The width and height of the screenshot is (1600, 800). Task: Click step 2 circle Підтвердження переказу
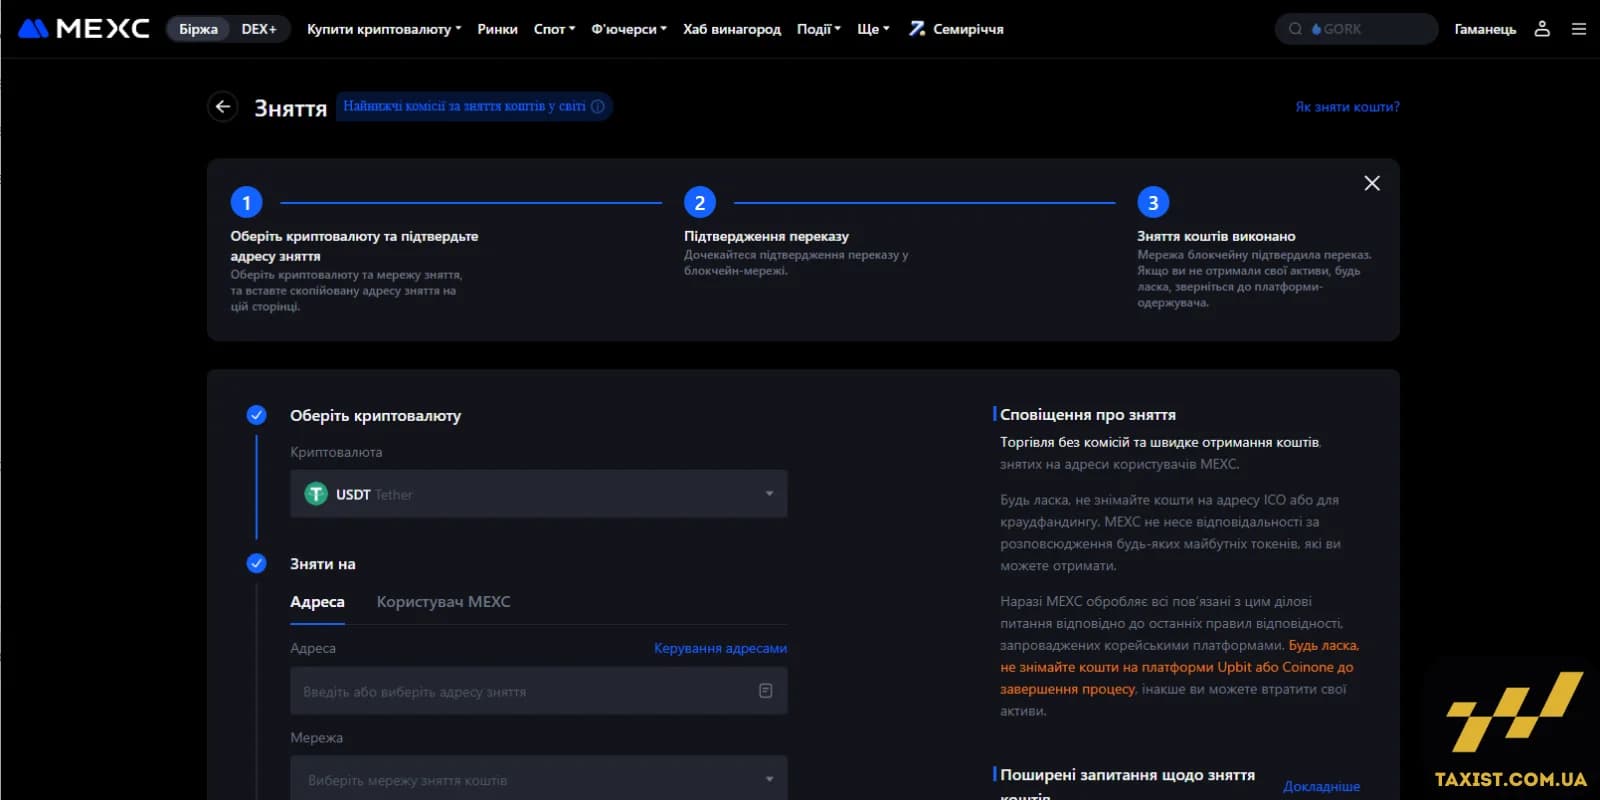click(700, 203)
